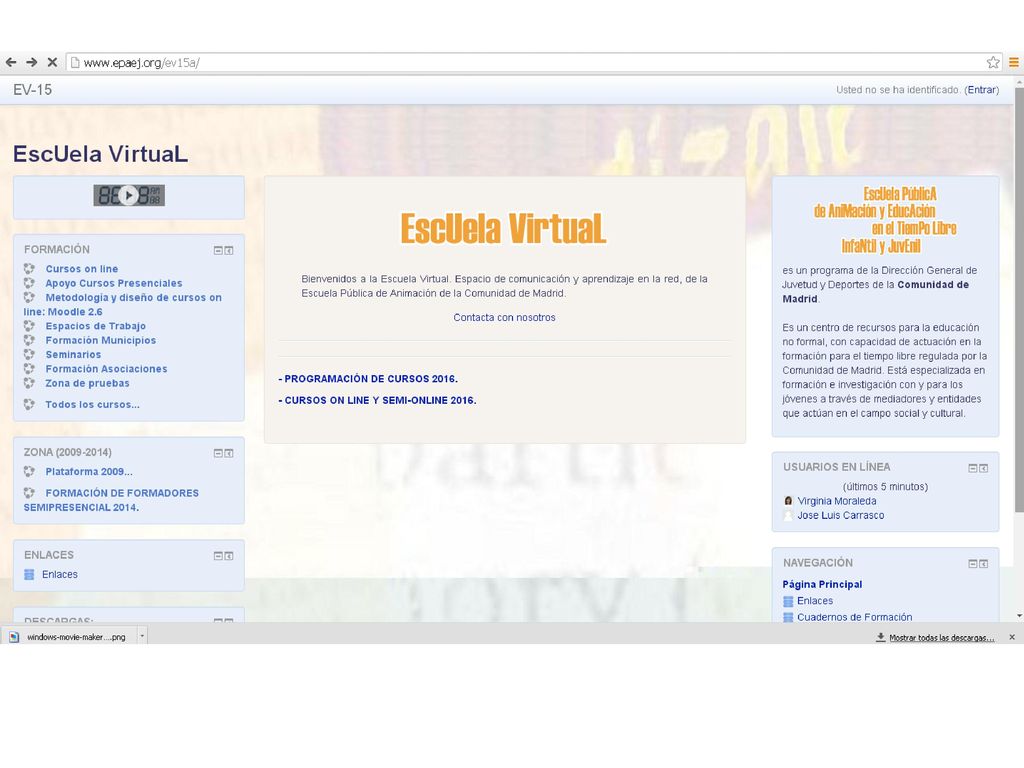The width and height of the screenshot is (1024, 768).
Task: Click the icon beside Metodología y diseño
Action: pyautogui.click(x=29, y=297)
